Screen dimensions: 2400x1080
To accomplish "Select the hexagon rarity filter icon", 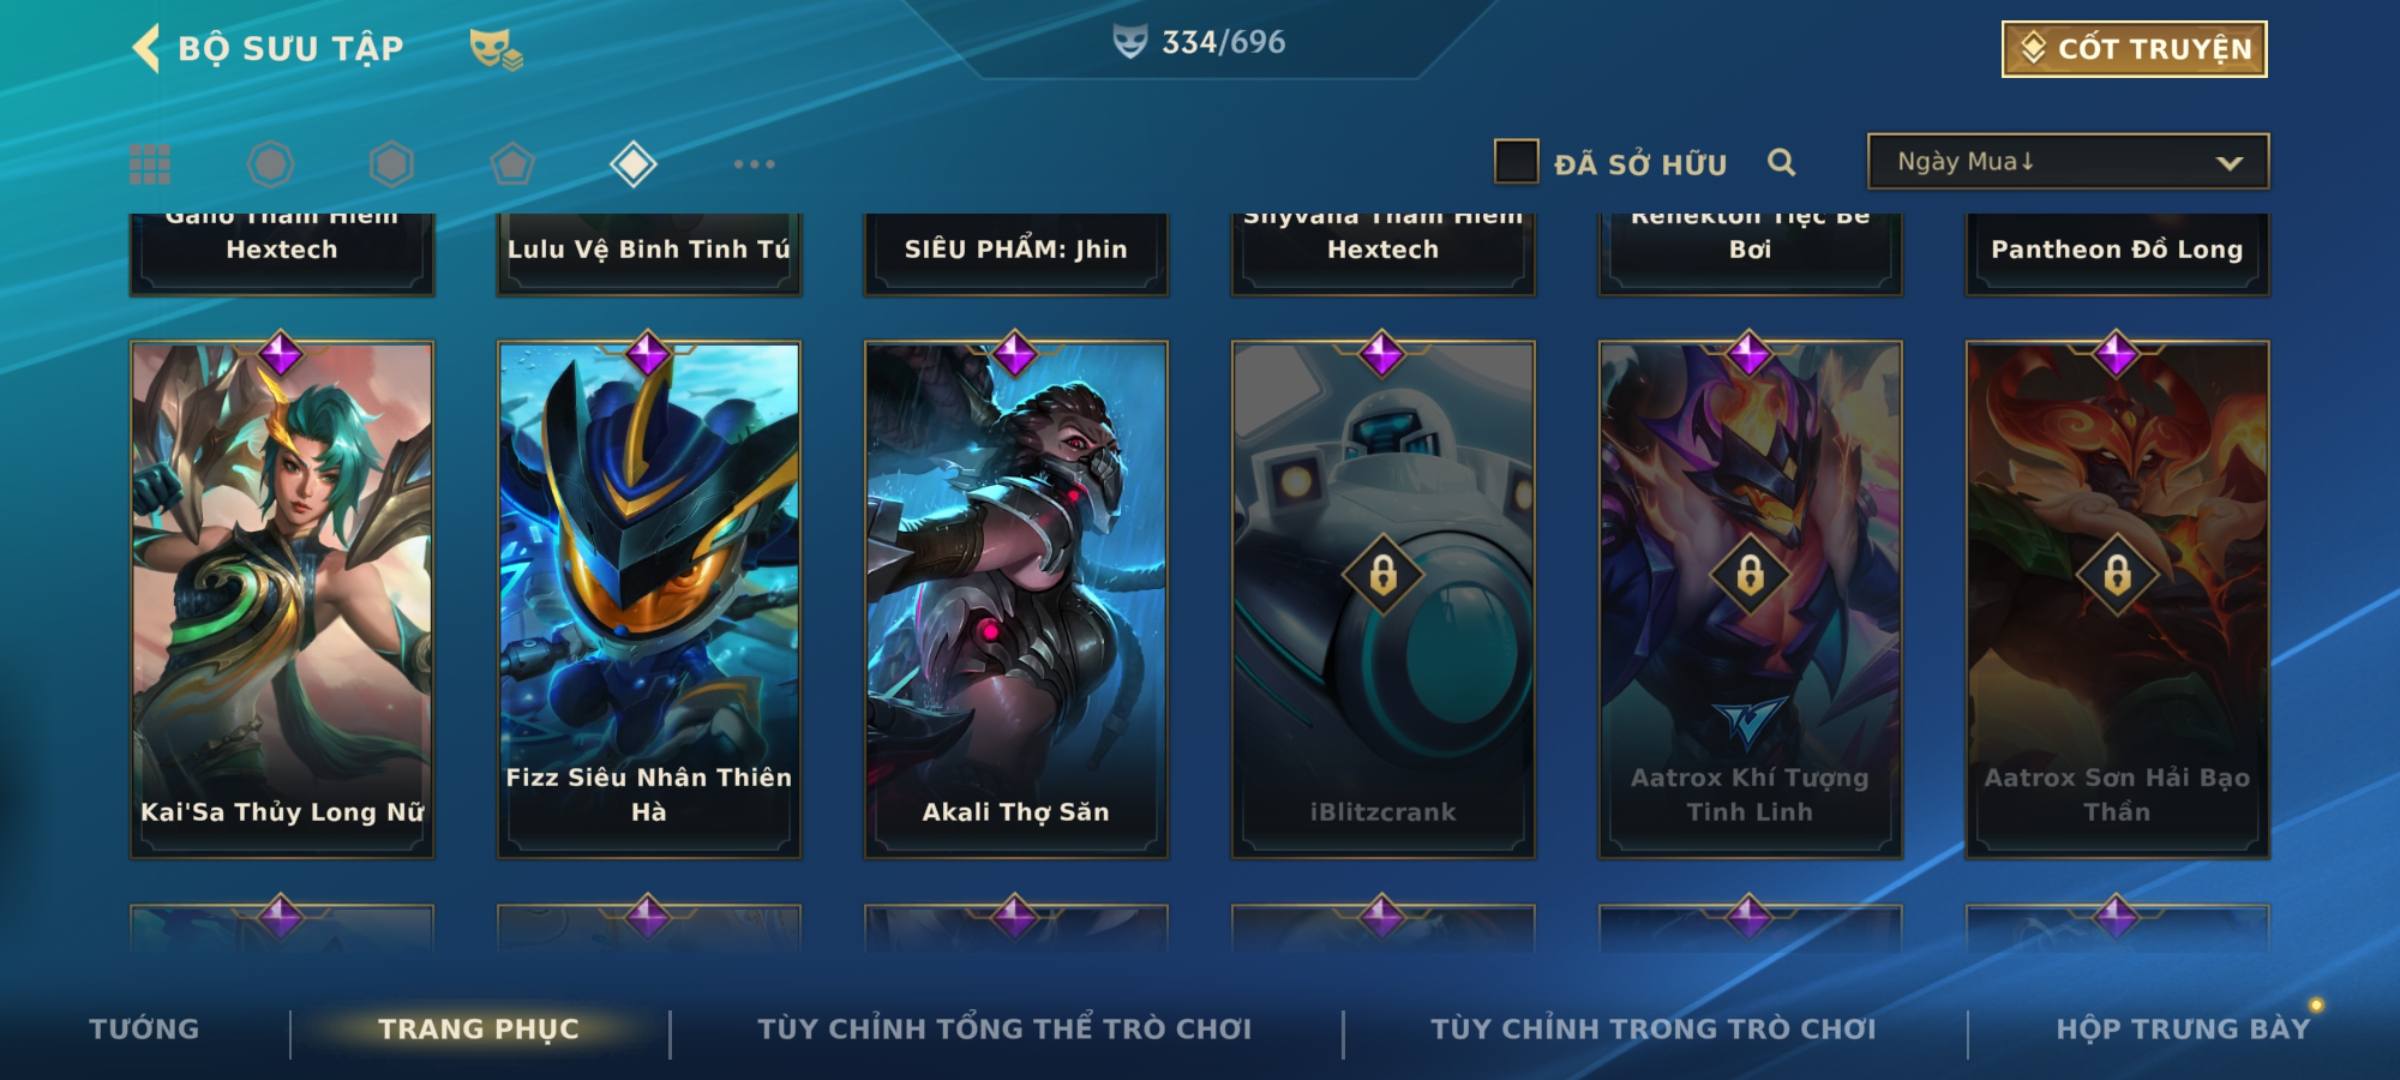I will click(391, 164).
